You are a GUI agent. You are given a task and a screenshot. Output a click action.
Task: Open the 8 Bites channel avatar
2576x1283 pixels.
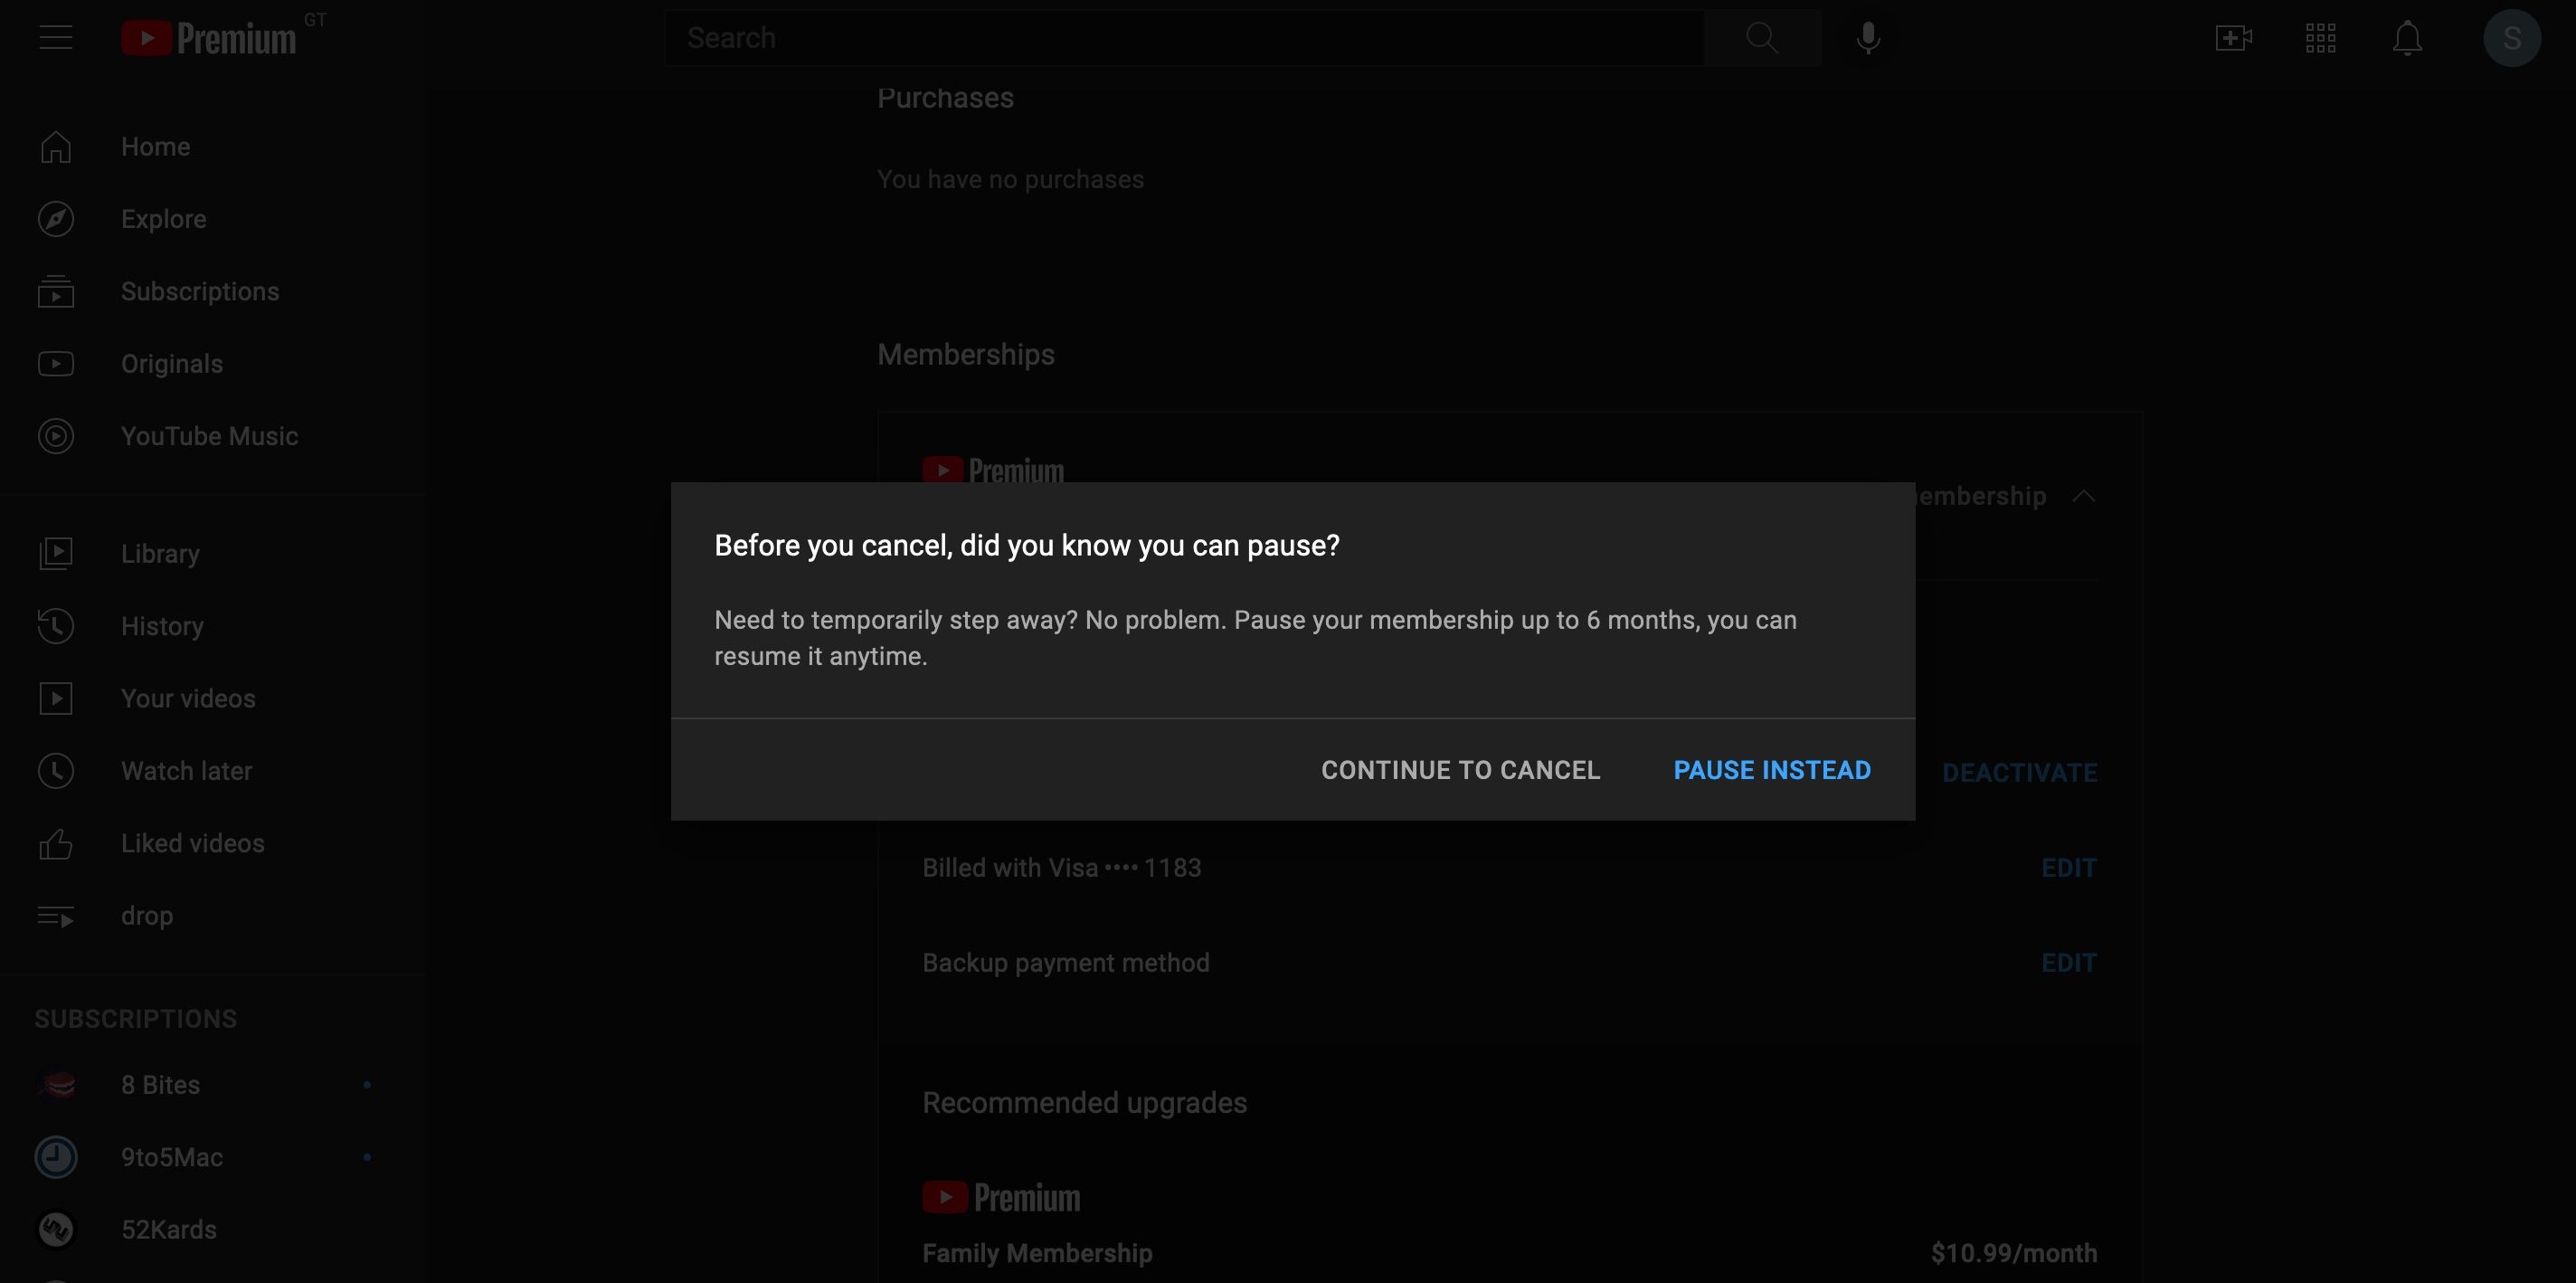tap(57, 1084)
